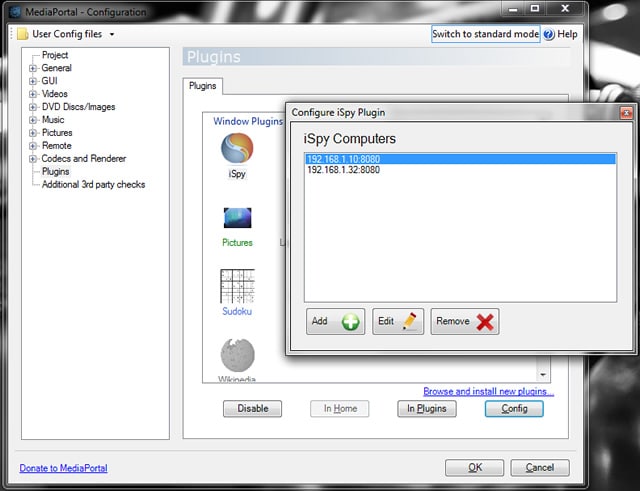Screen dimensions: 640x491
Task: Click the Disable plugin button
Action: 253,409
